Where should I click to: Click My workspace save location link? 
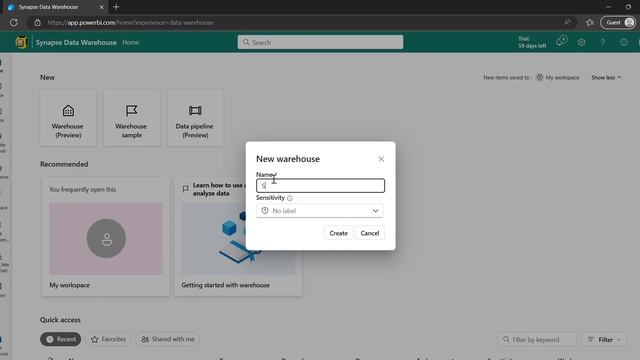558,77
